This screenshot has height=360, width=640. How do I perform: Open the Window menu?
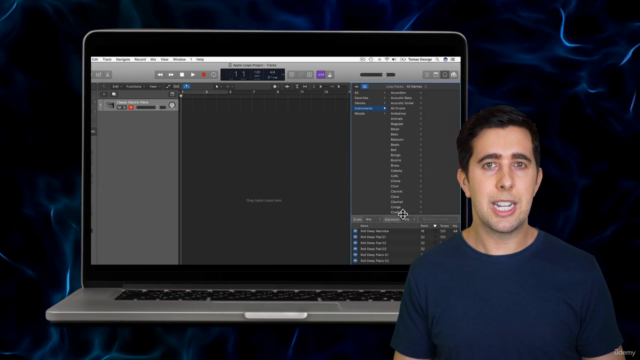179,60
